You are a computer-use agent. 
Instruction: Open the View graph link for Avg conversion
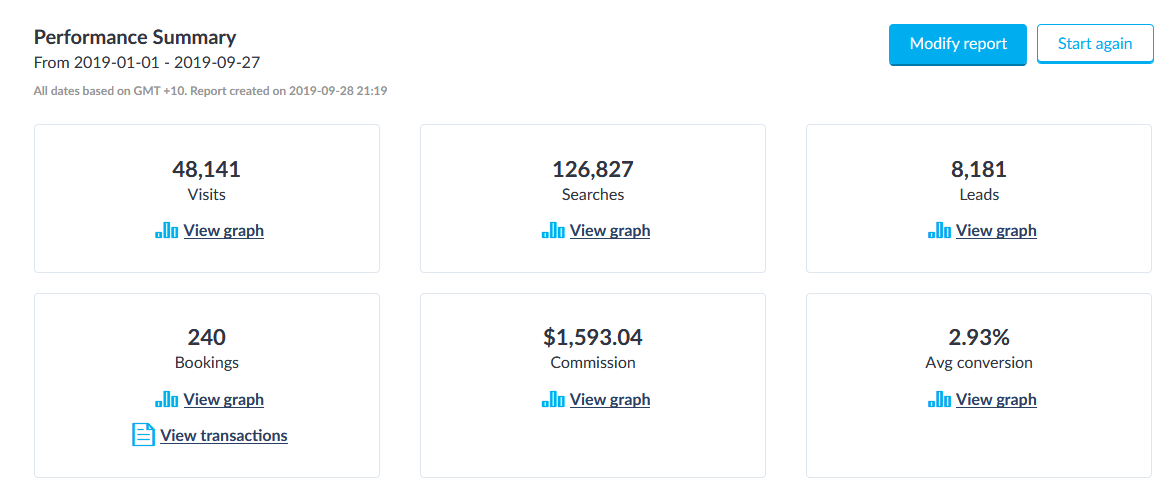(x=996, y=400)
